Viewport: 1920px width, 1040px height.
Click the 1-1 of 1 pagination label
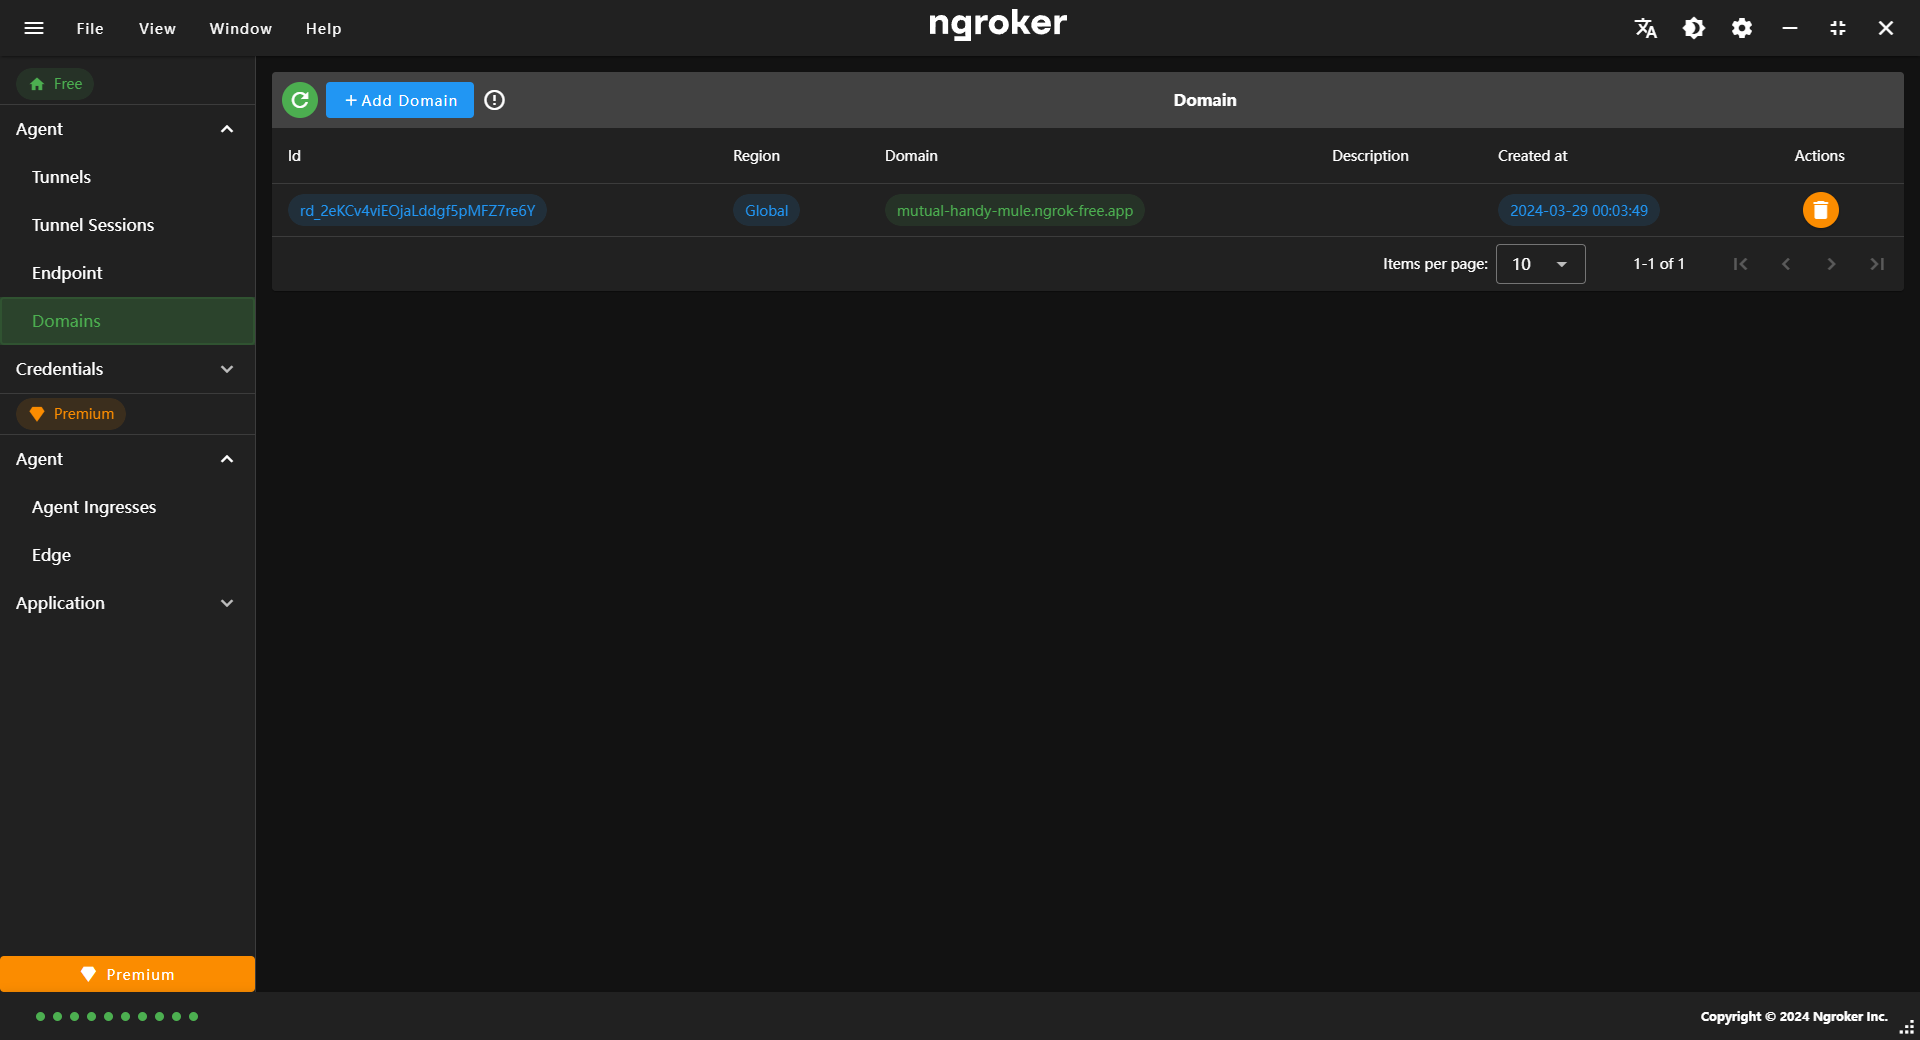coord(1659,264)
